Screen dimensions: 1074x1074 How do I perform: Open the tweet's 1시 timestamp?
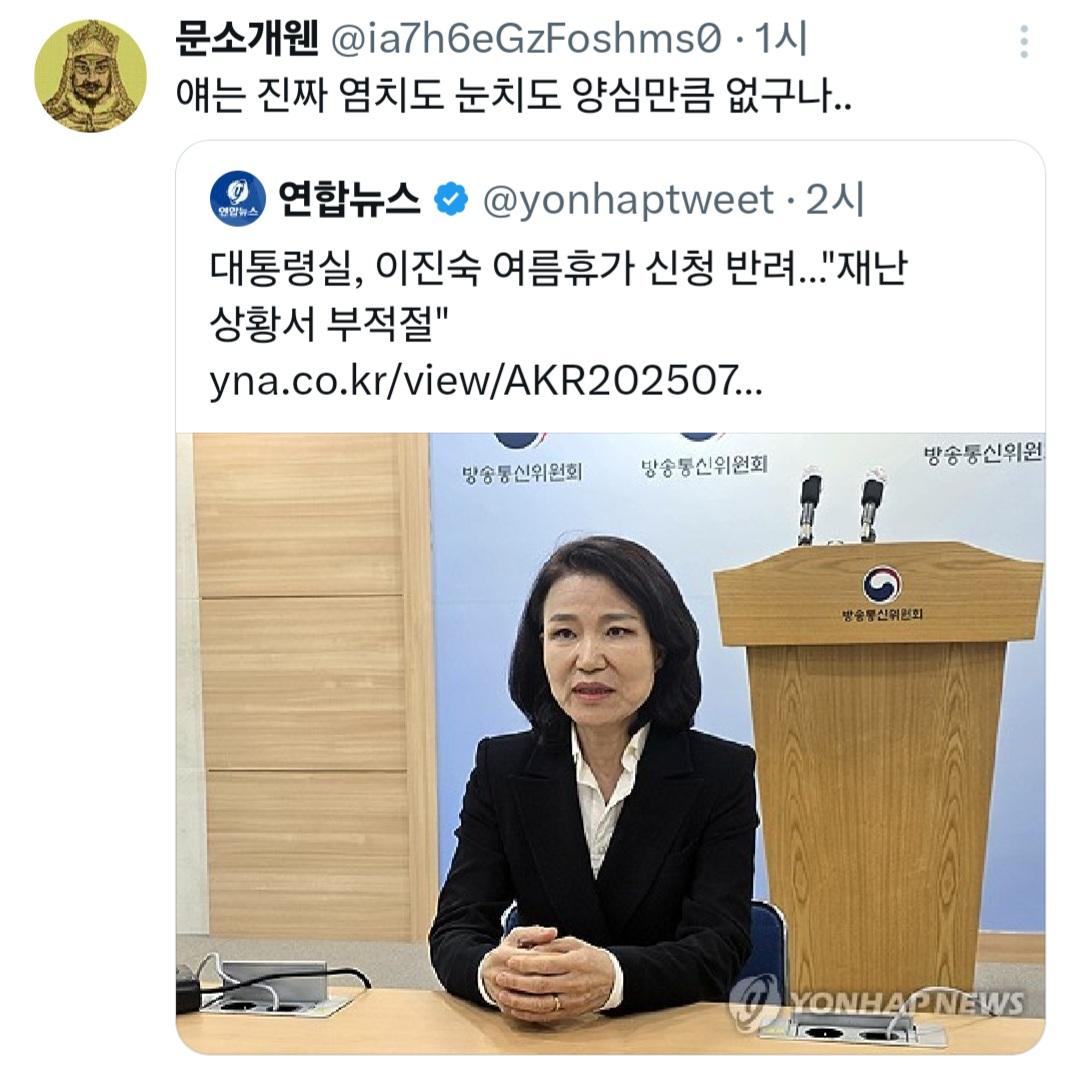coord(781,38)
